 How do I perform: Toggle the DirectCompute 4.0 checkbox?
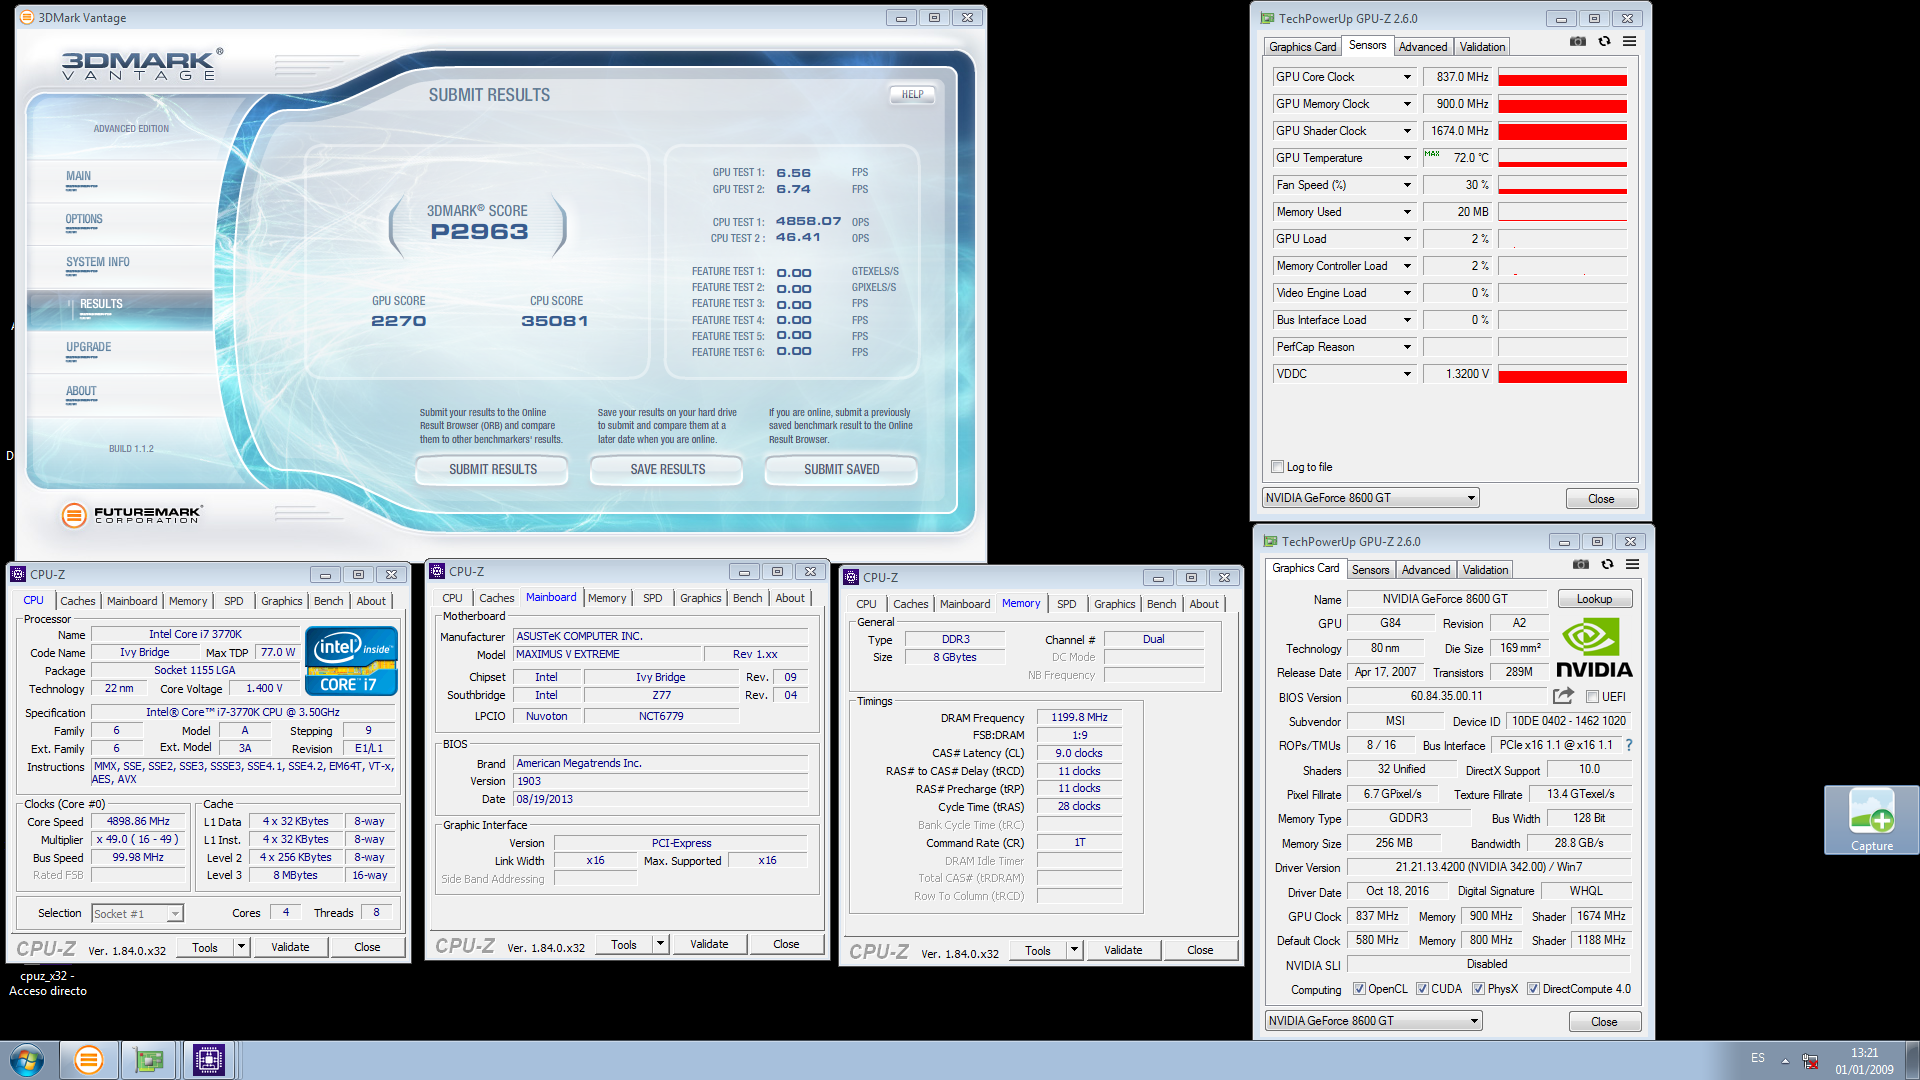pos(1533,989)
